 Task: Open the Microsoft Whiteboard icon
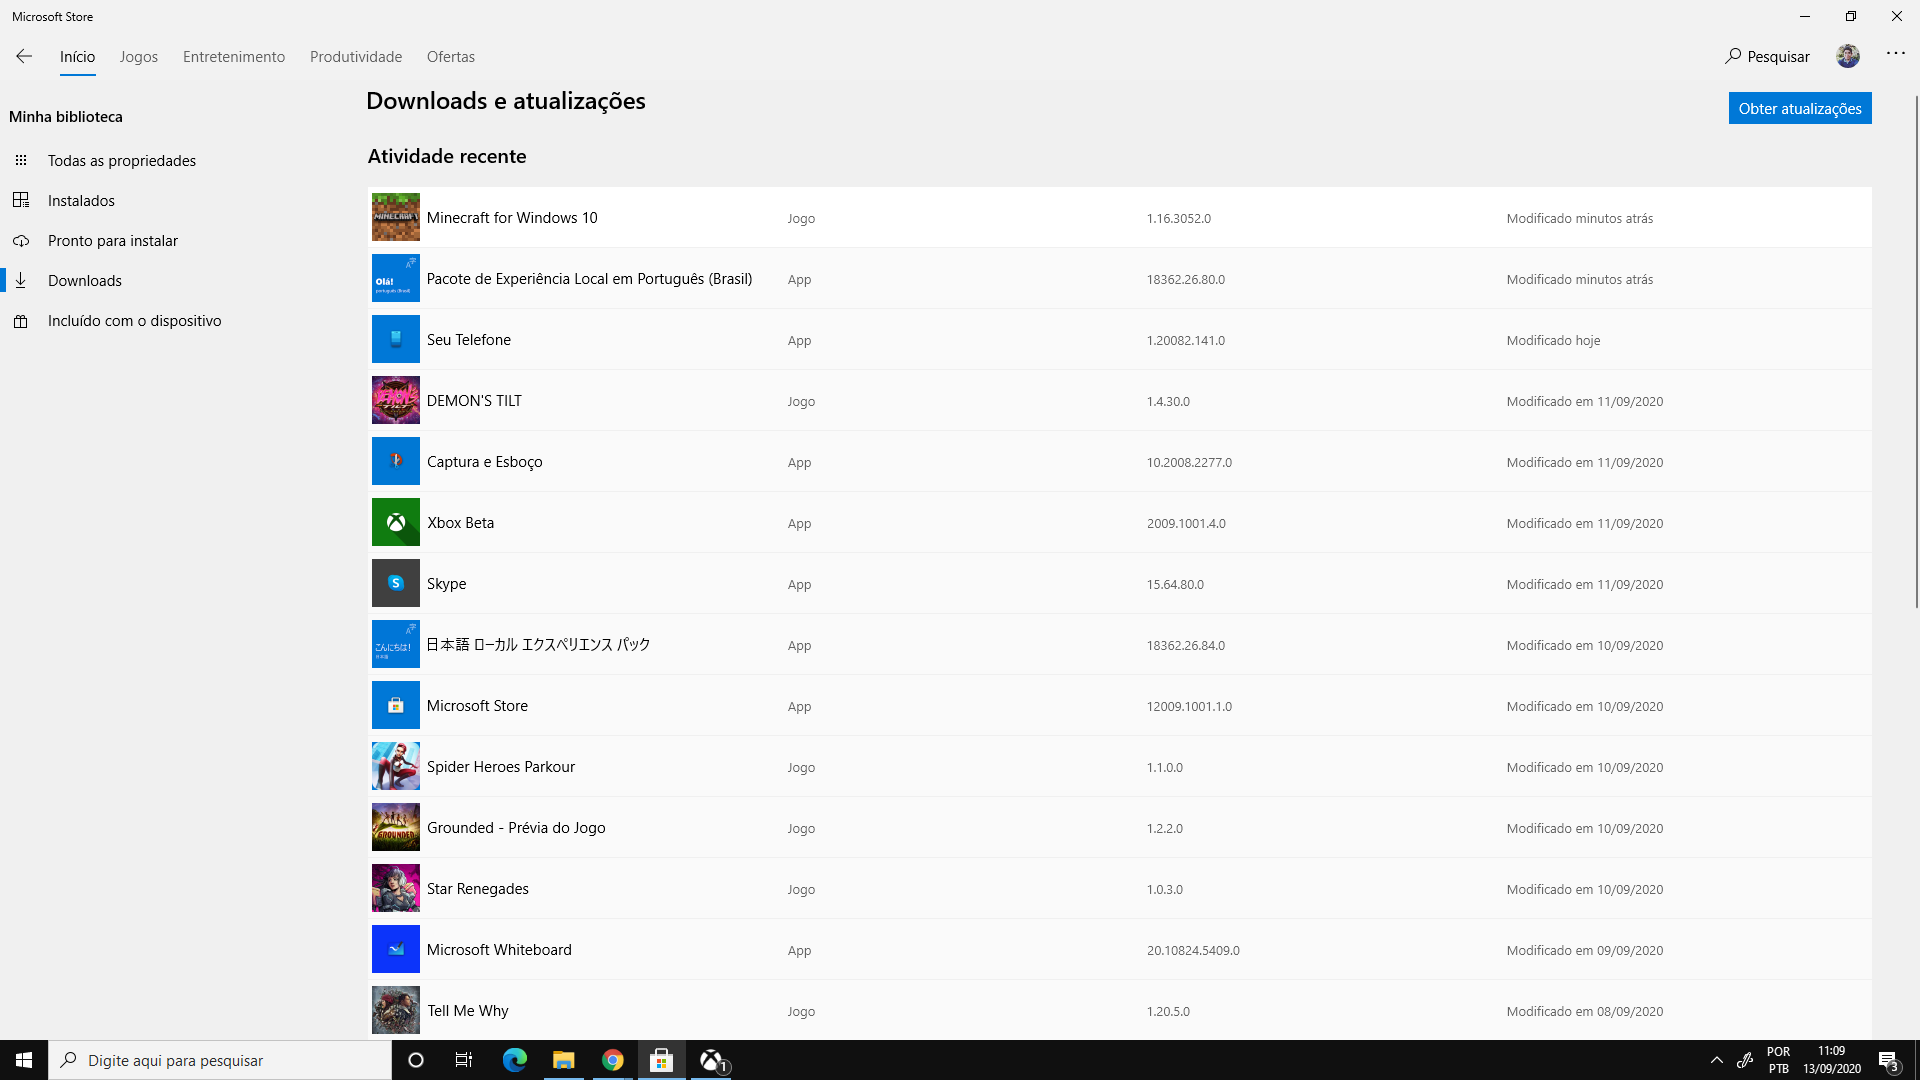click(x=396, y=949)
